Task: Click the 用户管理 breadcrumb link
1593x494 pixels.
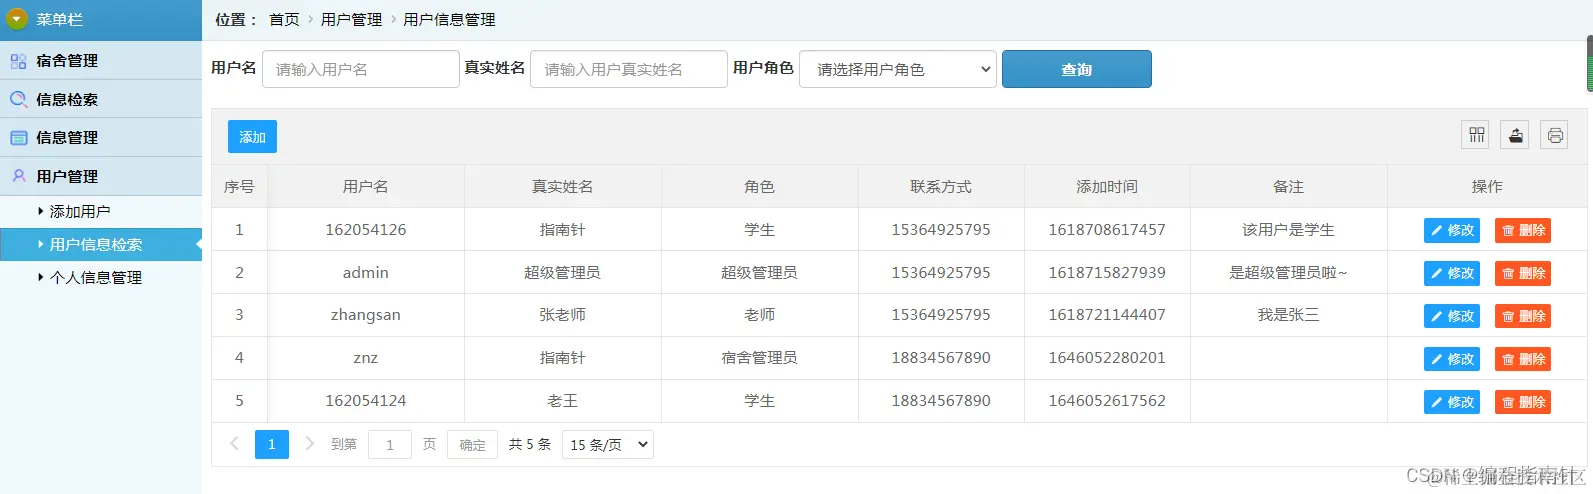Action: pos(352,19)
